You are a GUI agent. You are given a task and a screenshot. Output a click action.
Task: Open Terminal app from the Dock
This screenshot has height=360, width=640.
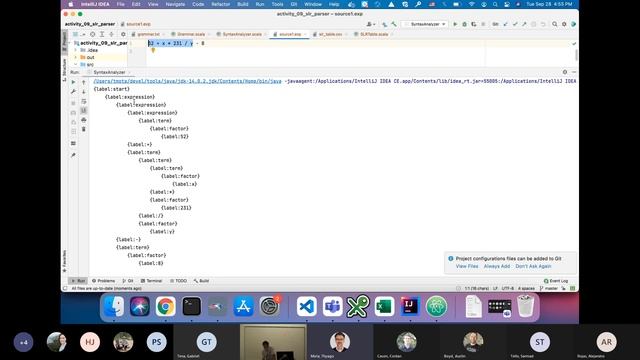click(191, 306)
